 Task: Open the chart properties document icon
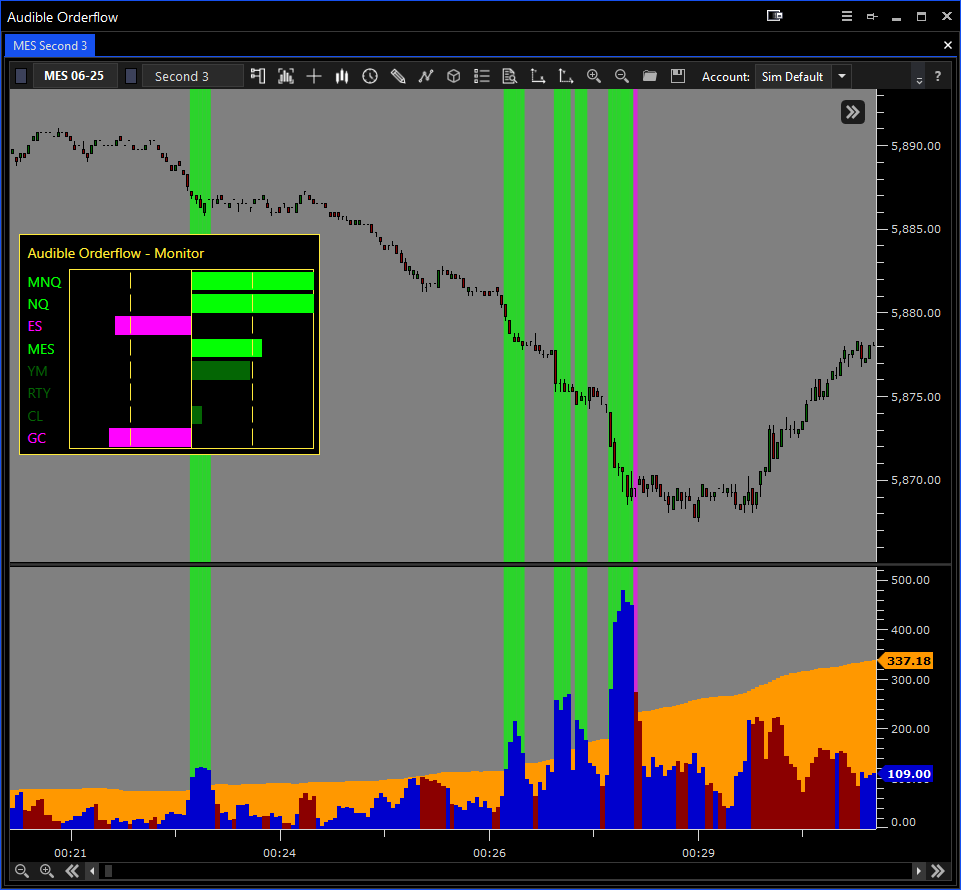(509, 76)
